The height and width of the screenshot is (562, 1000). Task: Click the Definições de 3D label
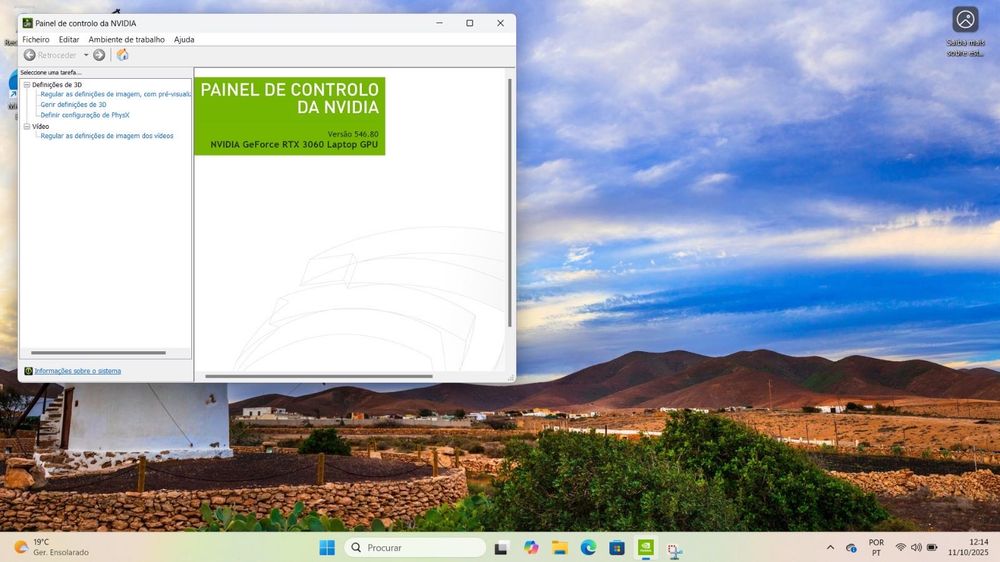(57, 84)
